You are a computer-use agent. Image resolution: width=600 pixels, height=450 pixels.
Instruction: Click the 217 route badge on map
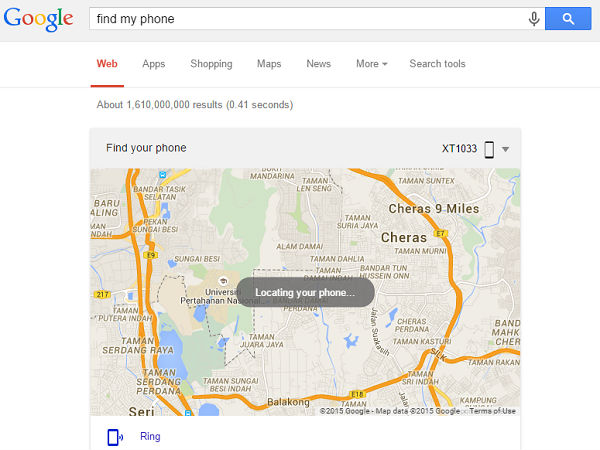(102, 294)
